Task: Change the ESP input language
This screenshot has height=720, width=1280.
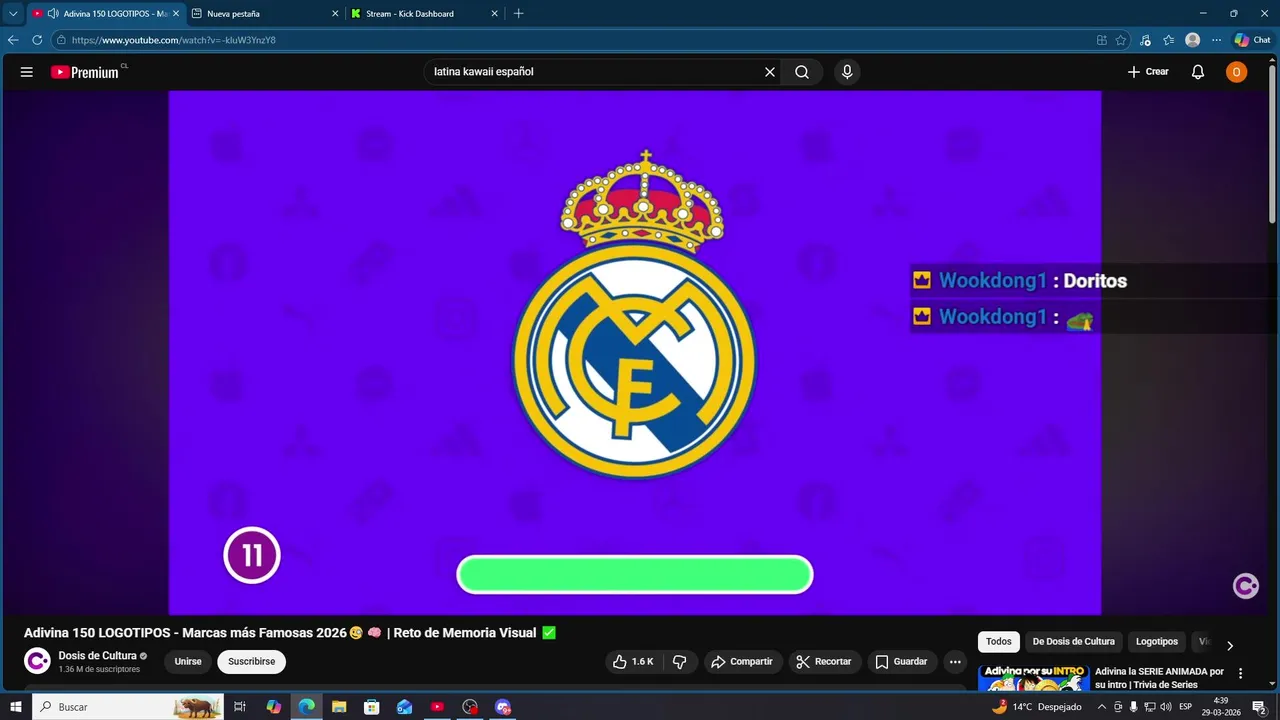Action: point(1186,707)
